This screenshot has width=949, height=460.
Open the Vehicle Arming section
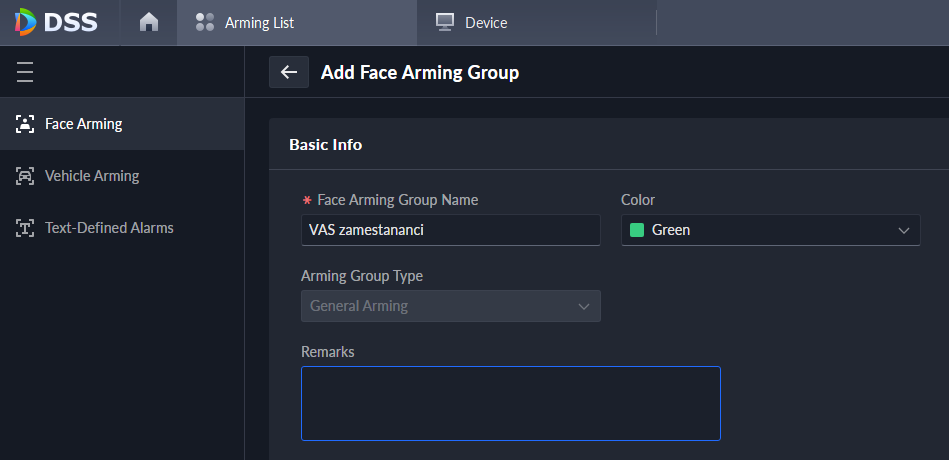click(x=122, y=176)
